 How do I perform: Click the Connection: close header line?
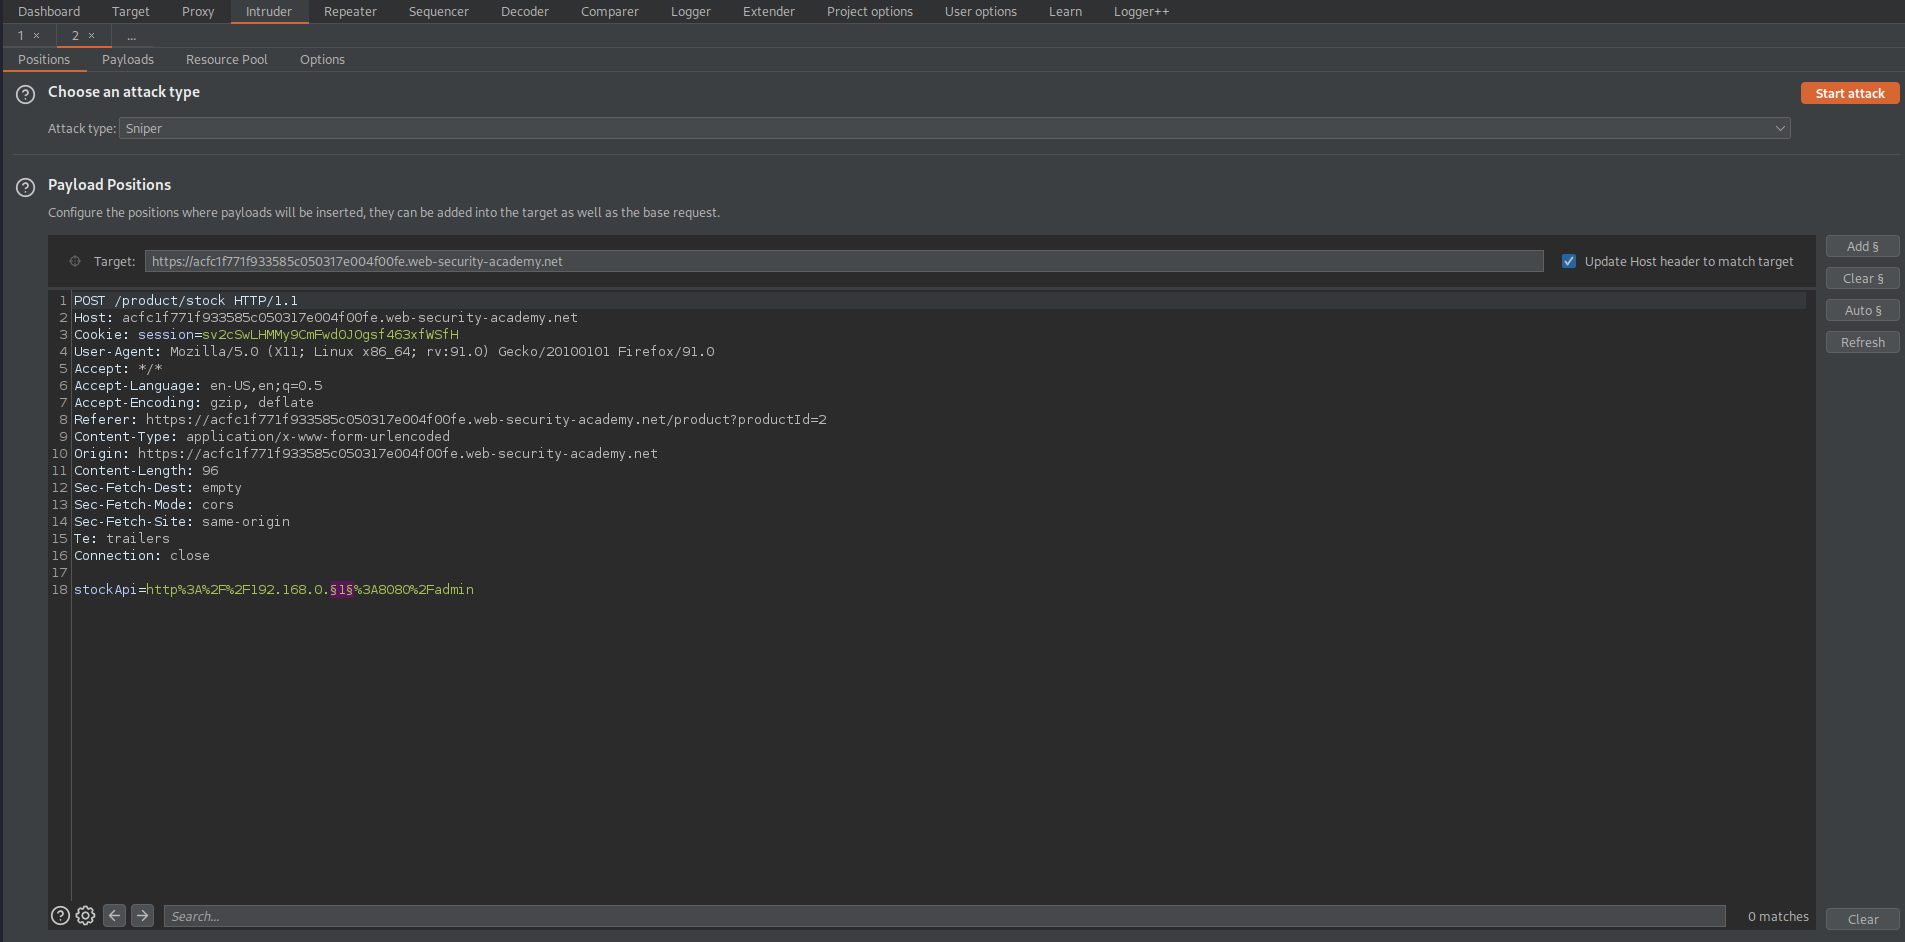[142, 556]
